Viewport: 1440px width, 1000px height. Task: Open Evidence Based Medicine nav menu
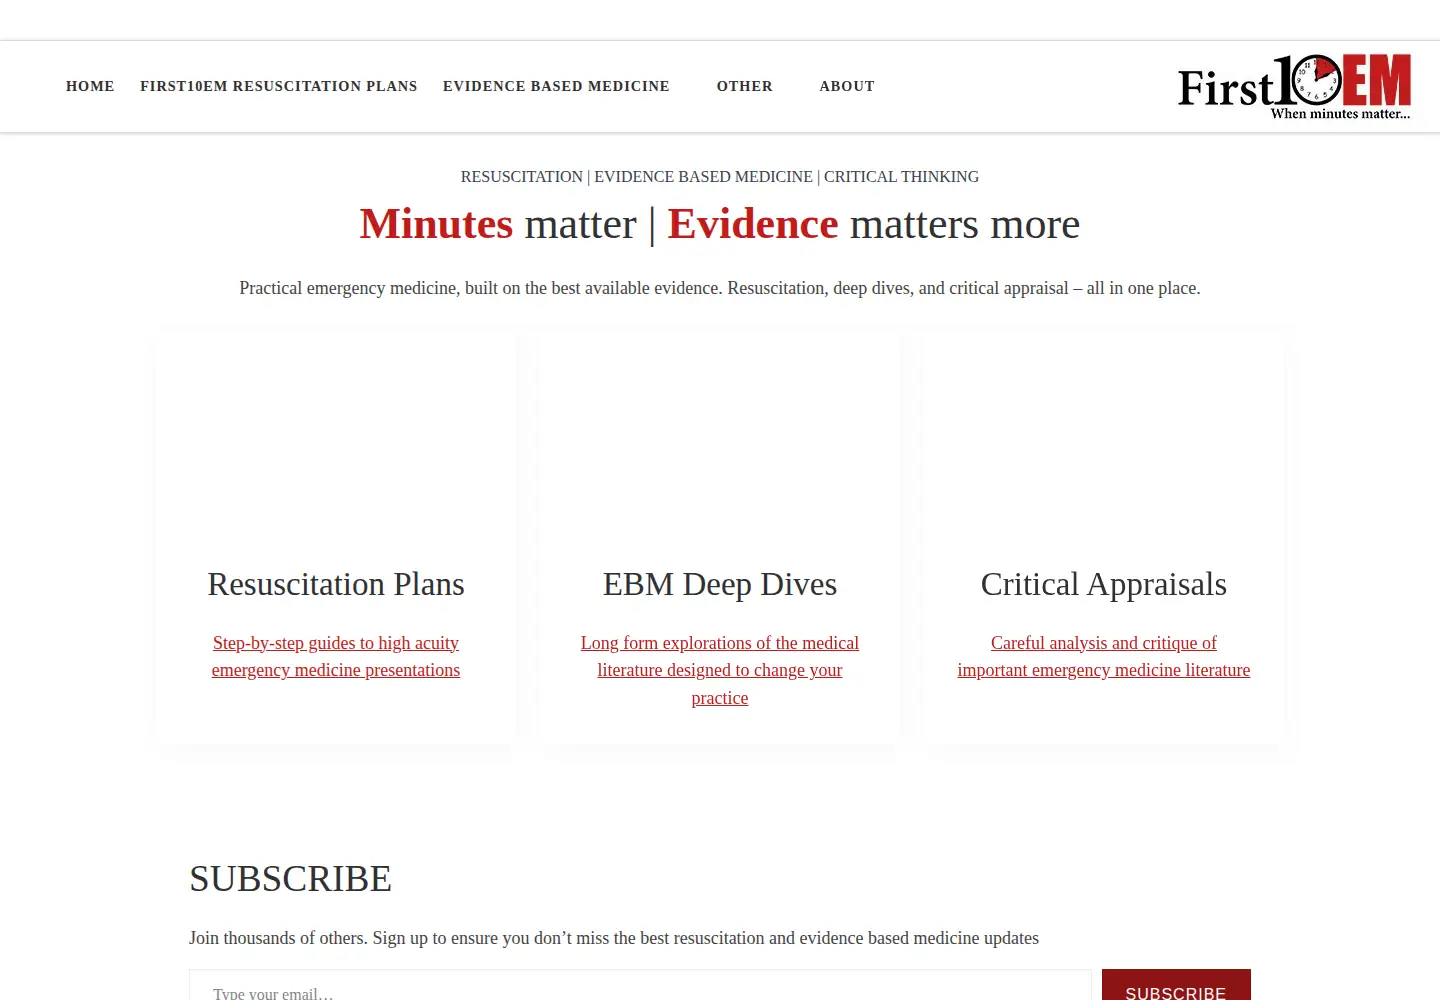pos(556,86)
